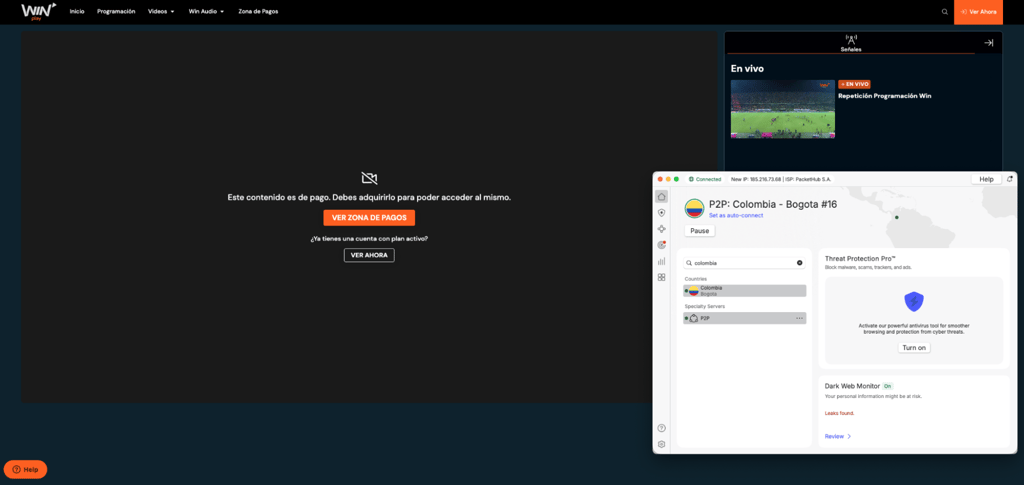Open the statistics bar-chart sidebar icon
The width and height of the screenshot is (1024, 485).
[x=662, y=261]
